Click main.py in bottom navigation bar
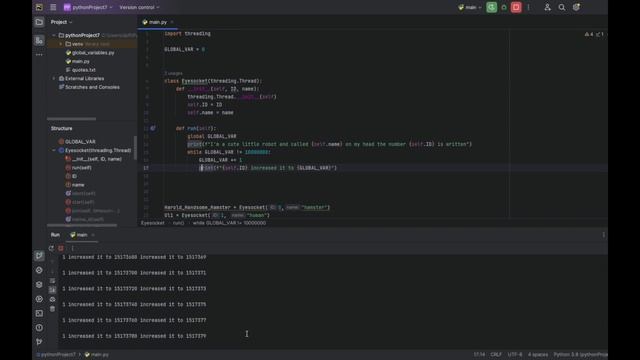 pyautogui.click(x=97, y=355)
